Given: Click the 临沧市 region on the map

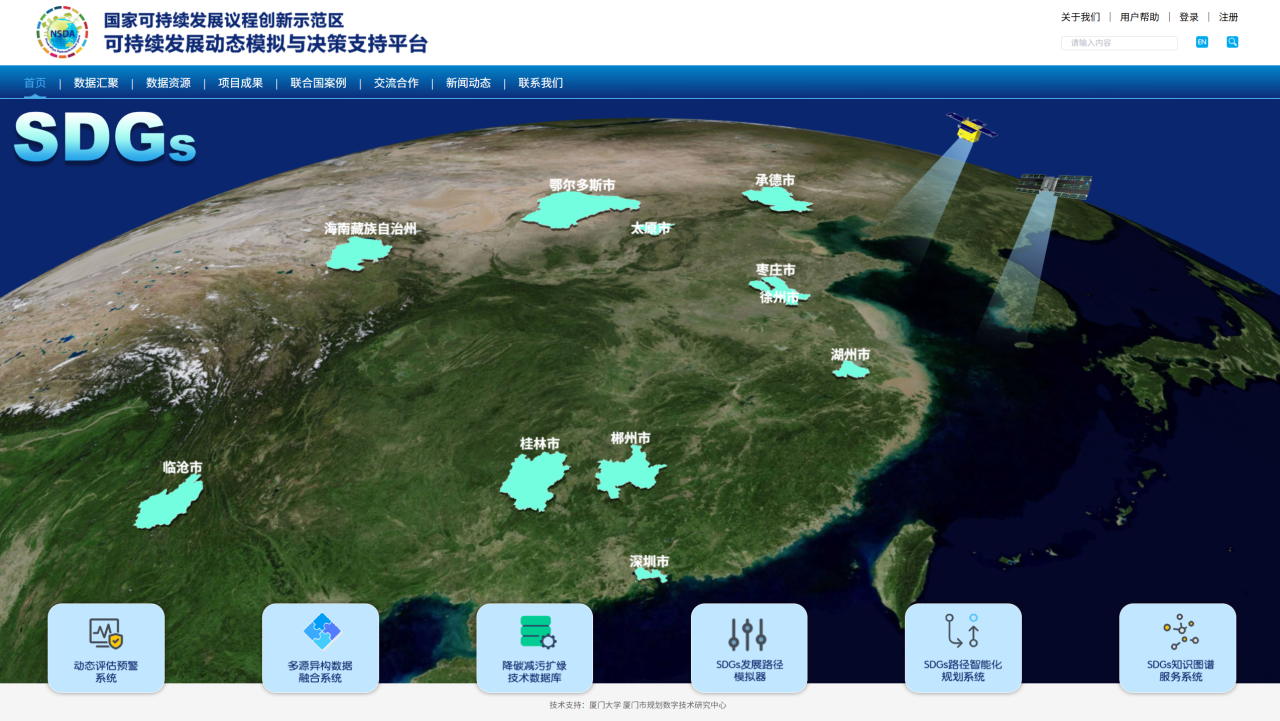Looking at the screenshot, I should pyautogui.click(x=168, y=505).
